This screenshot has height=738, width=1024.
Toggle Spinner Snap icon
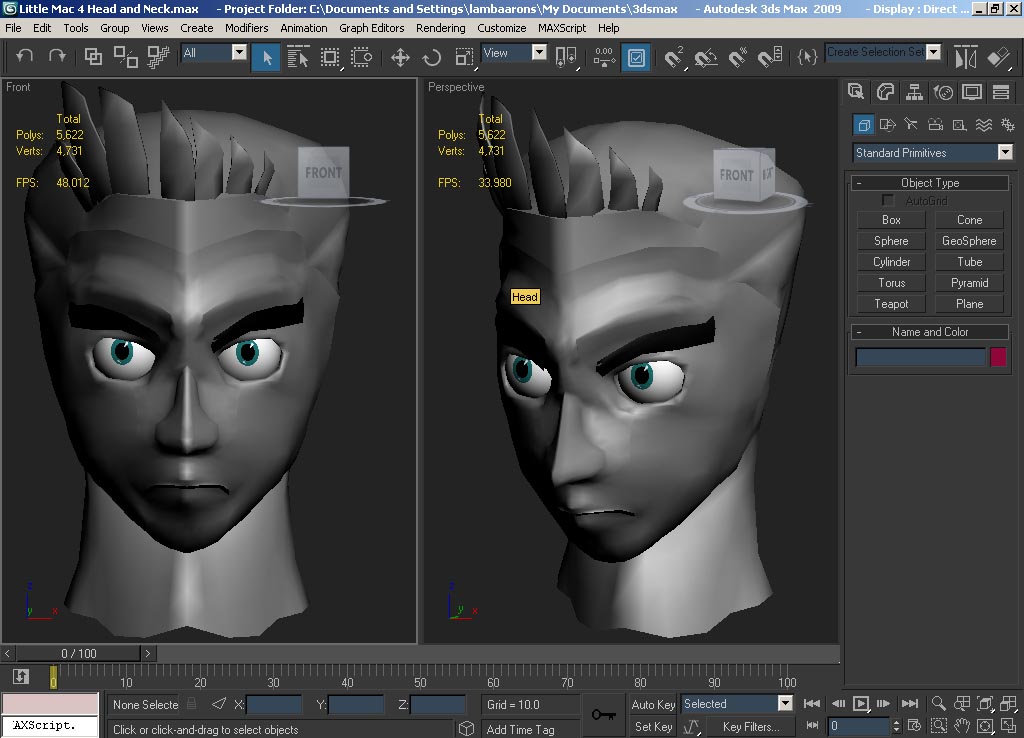pyautogui.click(x=770, y=57)
